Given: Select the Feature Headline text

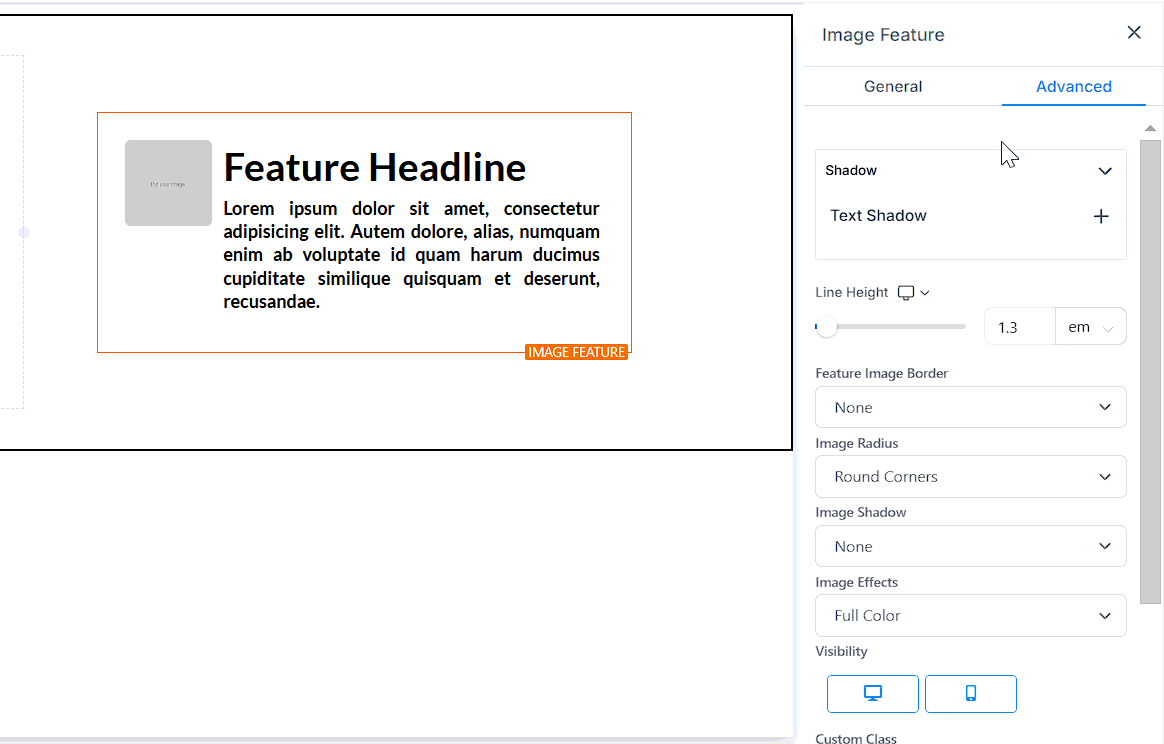Looking at the screenshot, I should 374,168.
